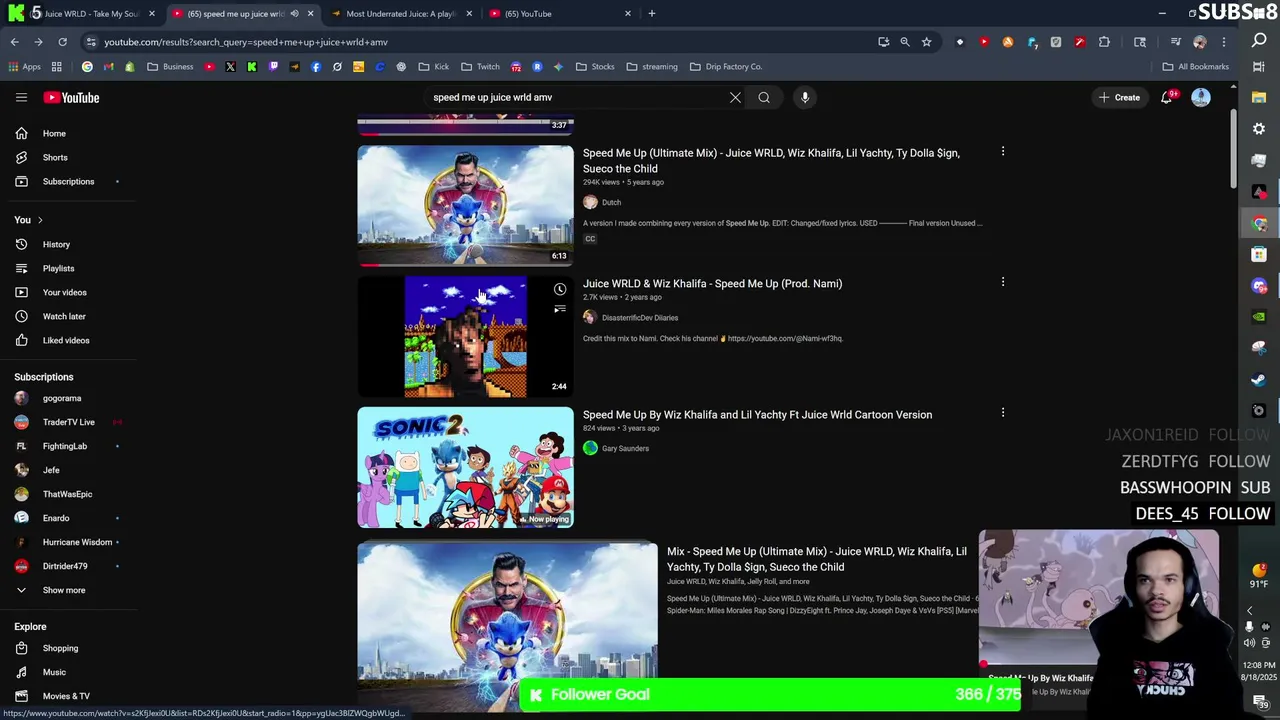Open the TraderTV Live subscription
This screenshot has width=1280, height=720.
click(68, 422)
